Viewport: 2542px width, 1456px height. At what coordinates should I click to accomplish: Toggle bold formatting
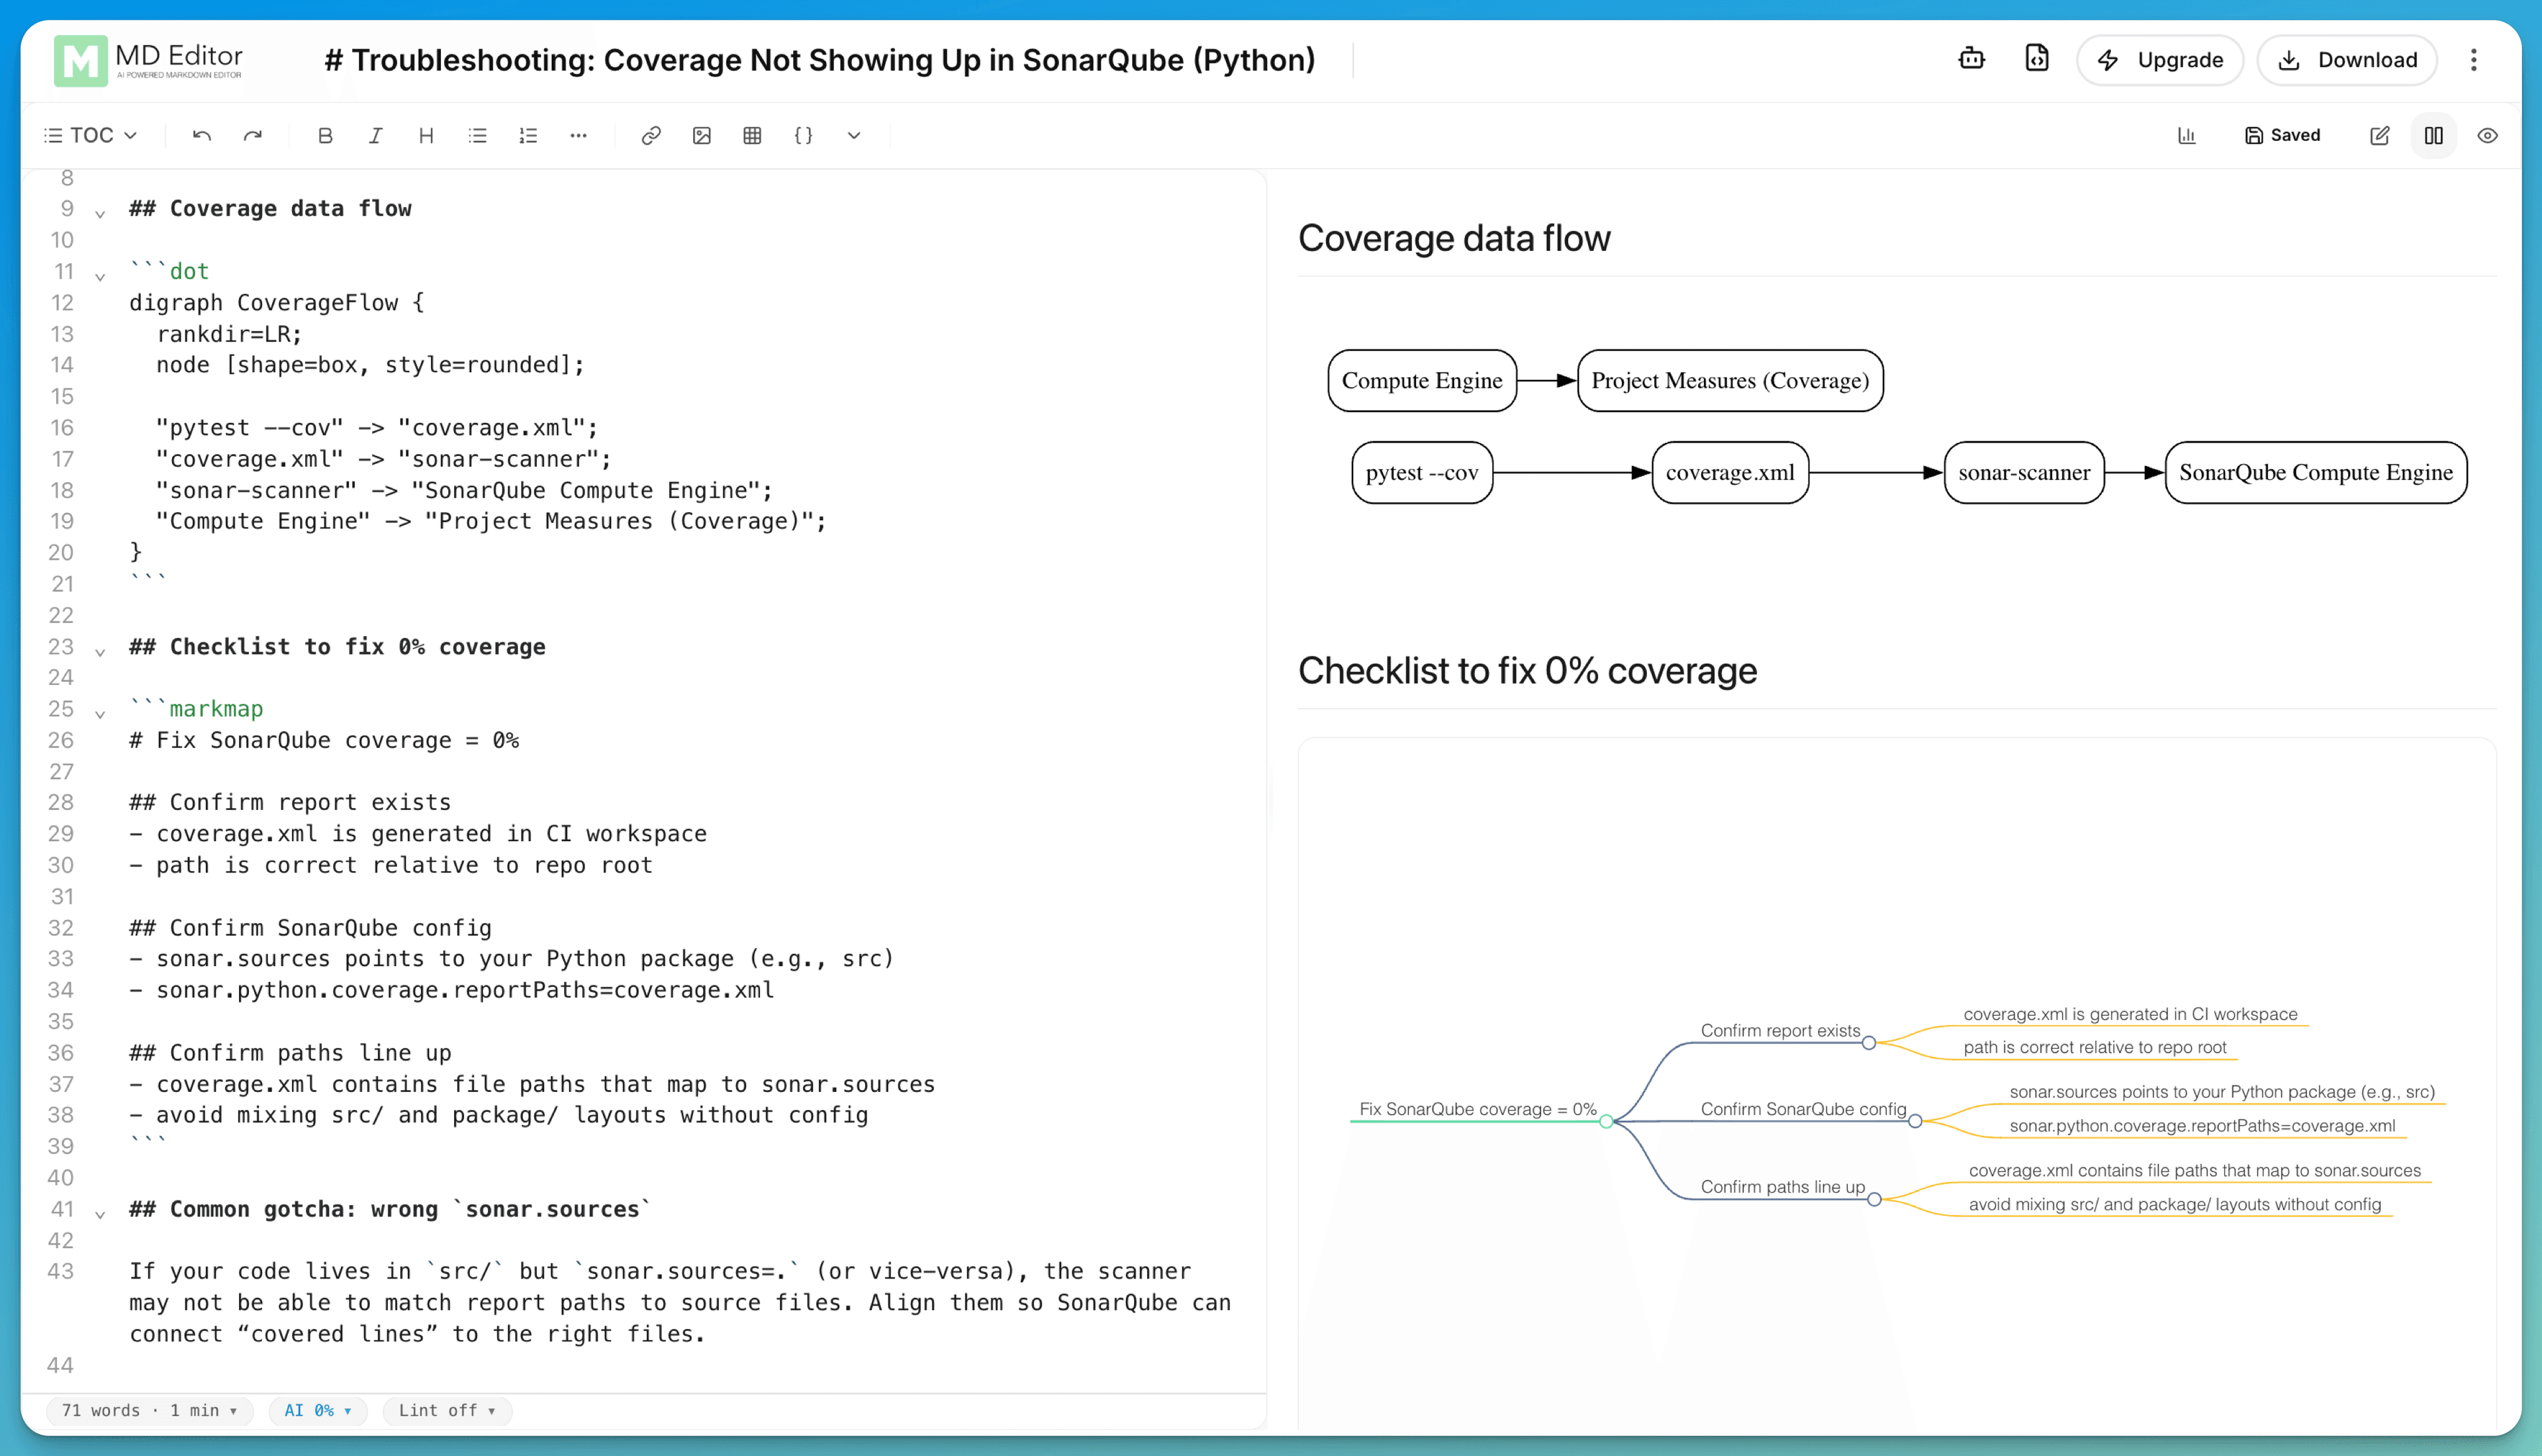[x=325, y=135]
